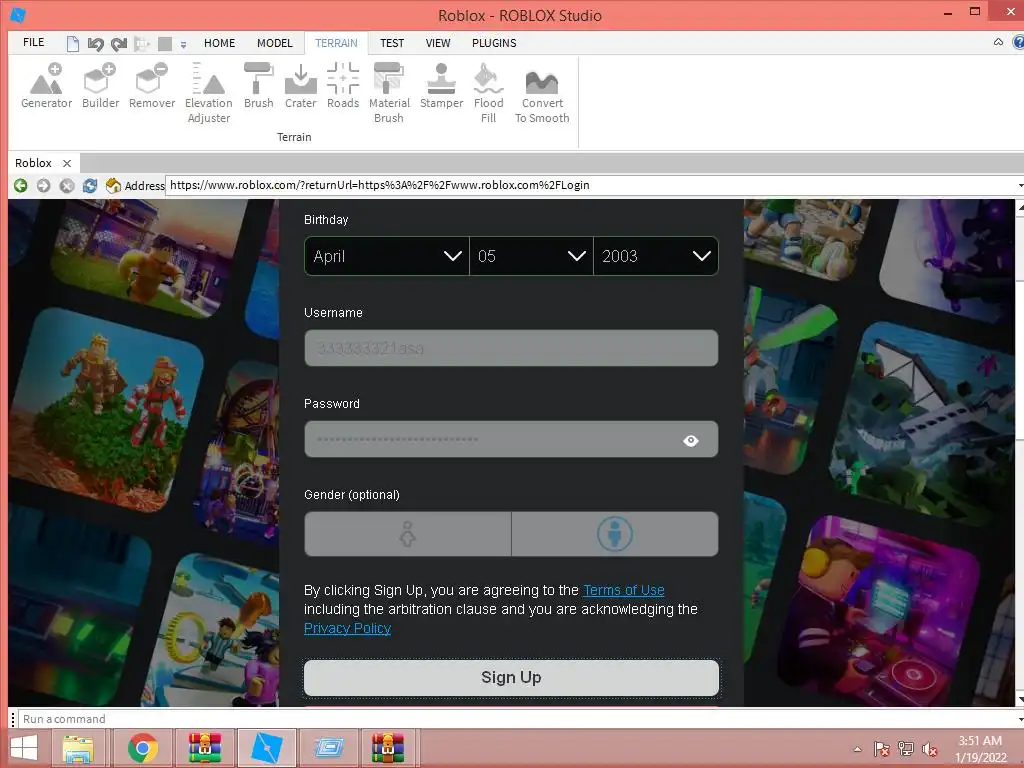Switch to the VIEW ribbon tab

pos(438,43)
